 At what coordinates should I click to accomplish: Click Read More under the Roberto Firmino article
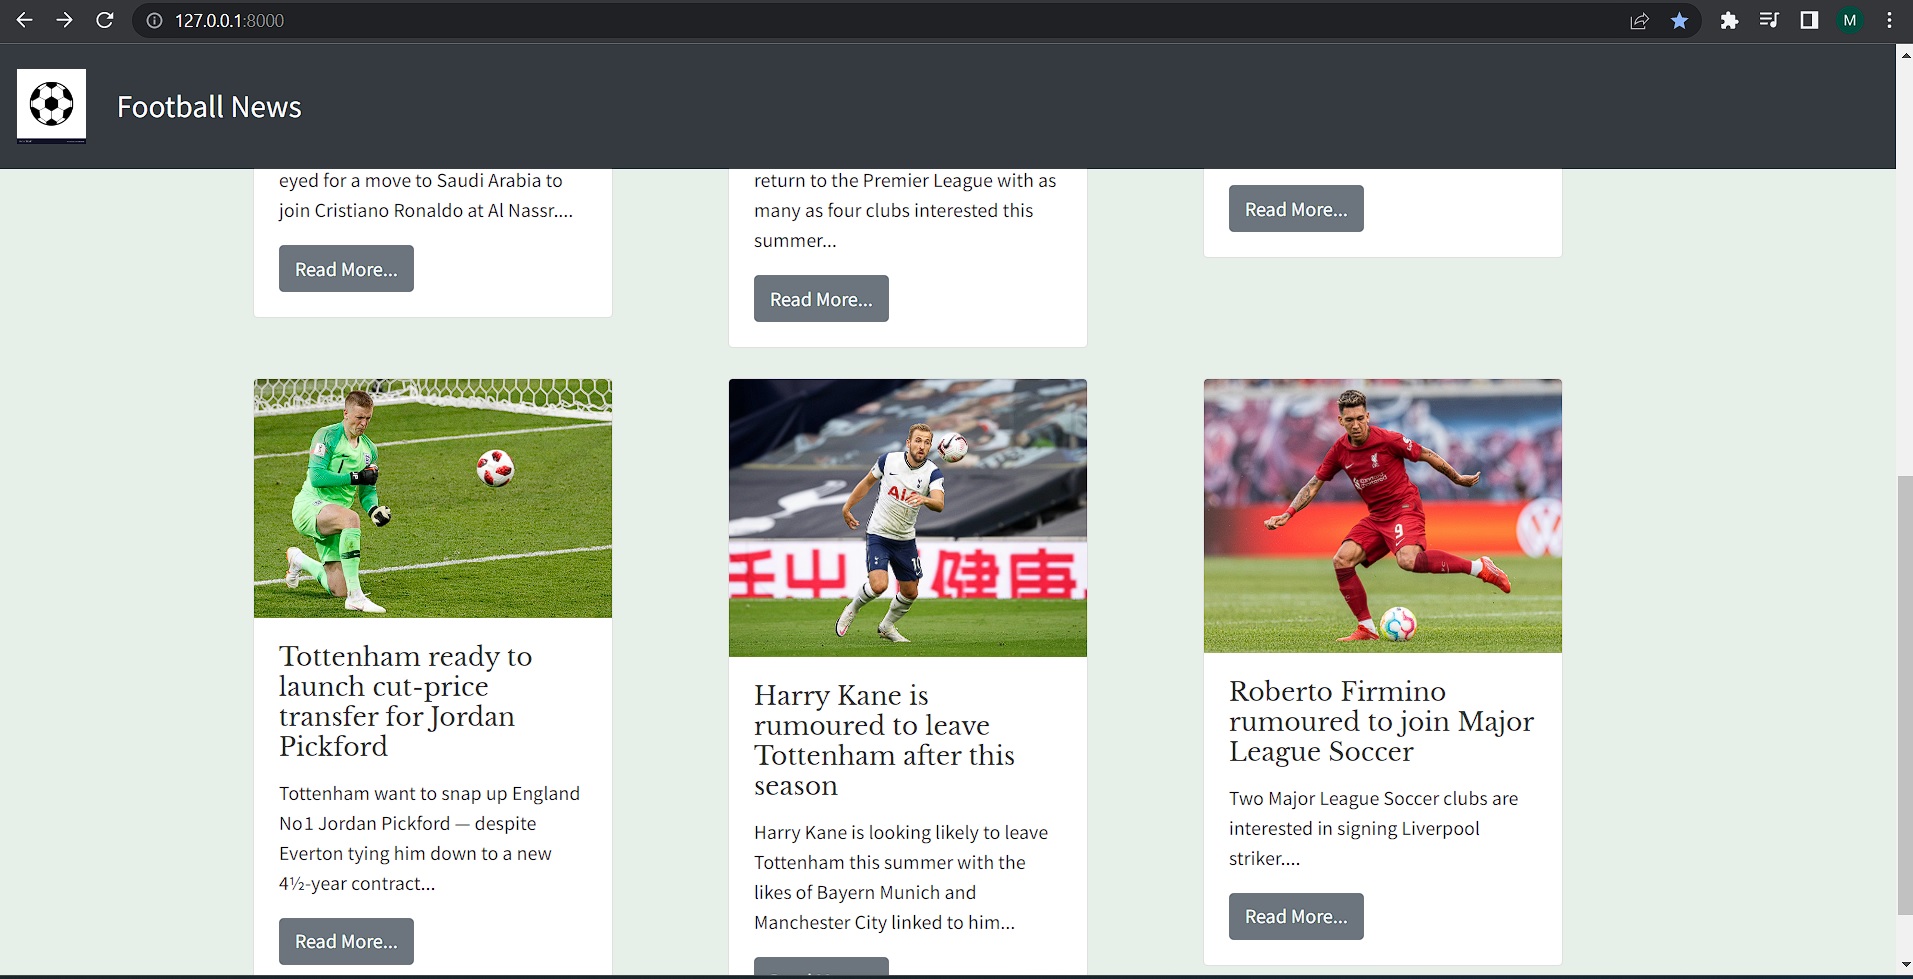click(x=1294, y=916)
